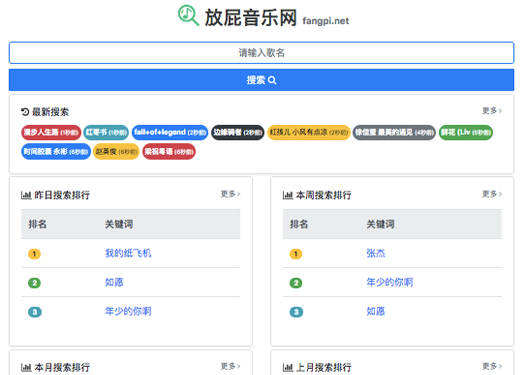Click green rank 2 badge in 昨日搜索排行
Viewport: 523px width, 375px height.
(x=34, y=283)
